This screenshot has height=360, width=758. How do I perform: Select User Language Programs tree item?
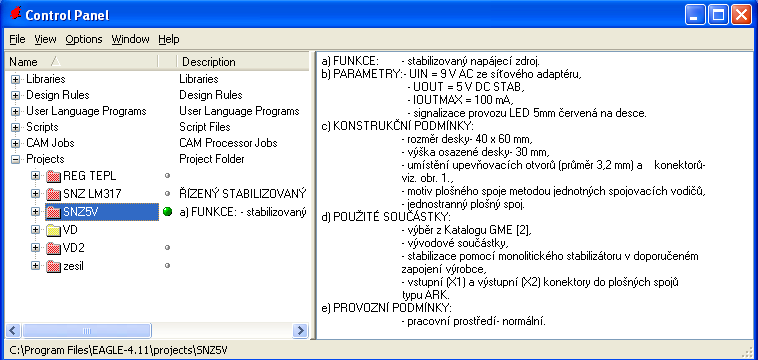pos(86,112)
